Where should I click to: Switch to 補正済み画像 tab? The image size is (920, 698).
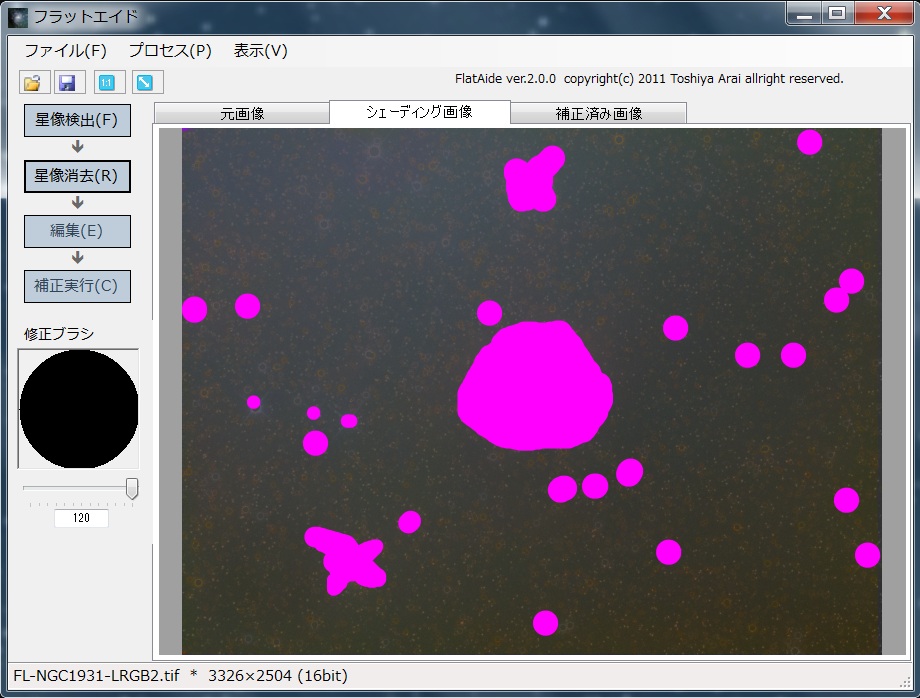point(598,113)
